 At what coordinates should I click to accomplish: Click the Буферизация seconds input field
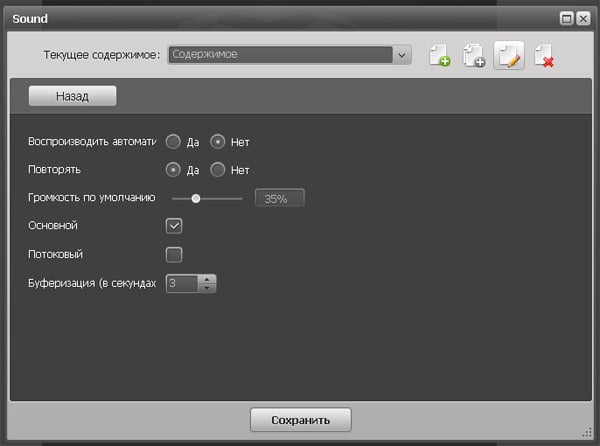click(182, 284)
